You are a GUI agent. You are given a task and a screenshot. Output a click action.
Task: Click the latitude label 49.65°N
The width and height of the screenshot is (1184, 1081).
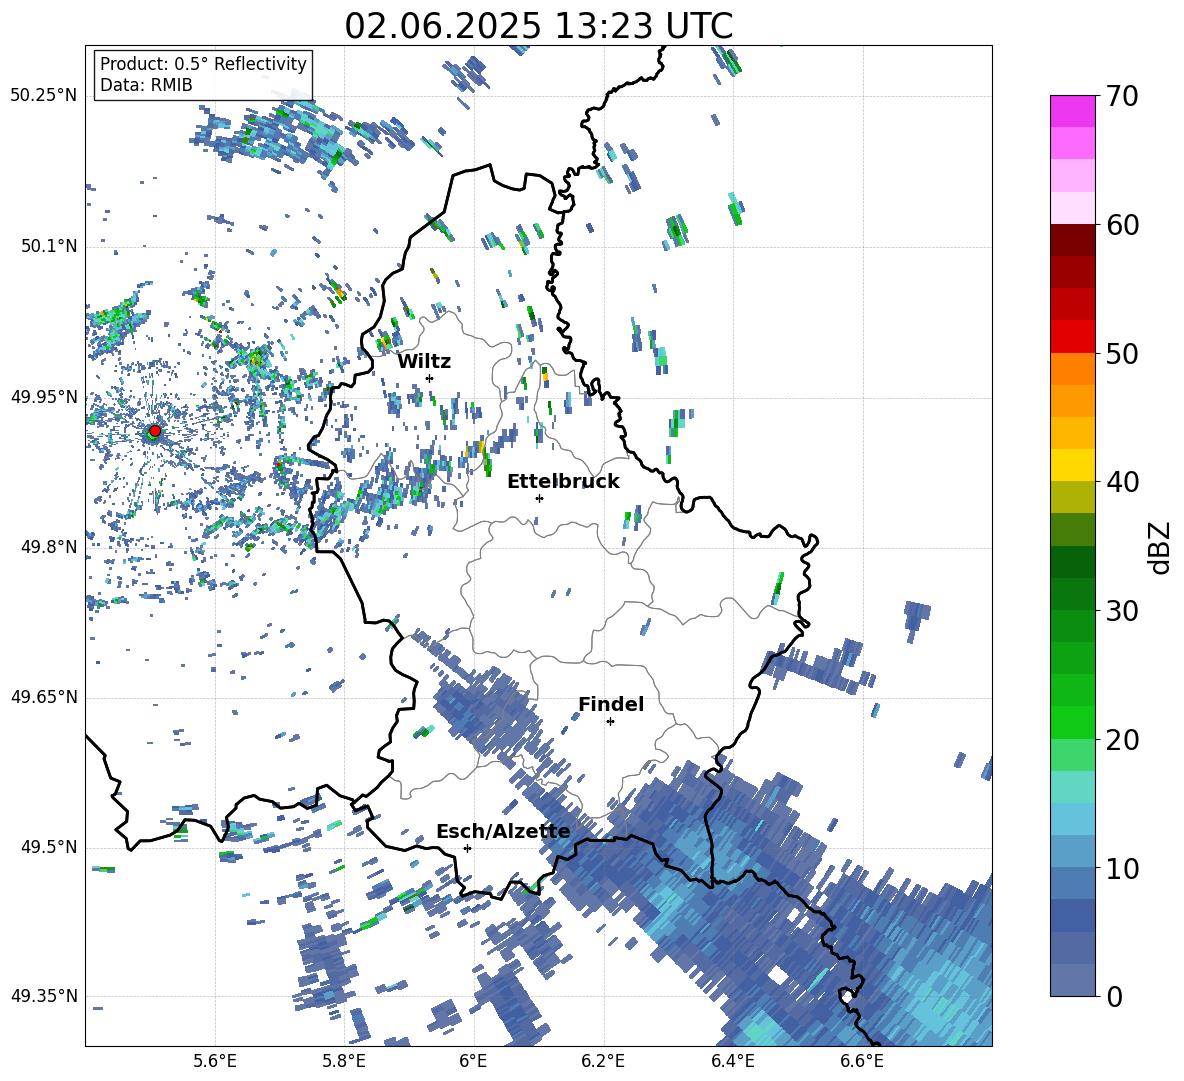click(44, 697)
